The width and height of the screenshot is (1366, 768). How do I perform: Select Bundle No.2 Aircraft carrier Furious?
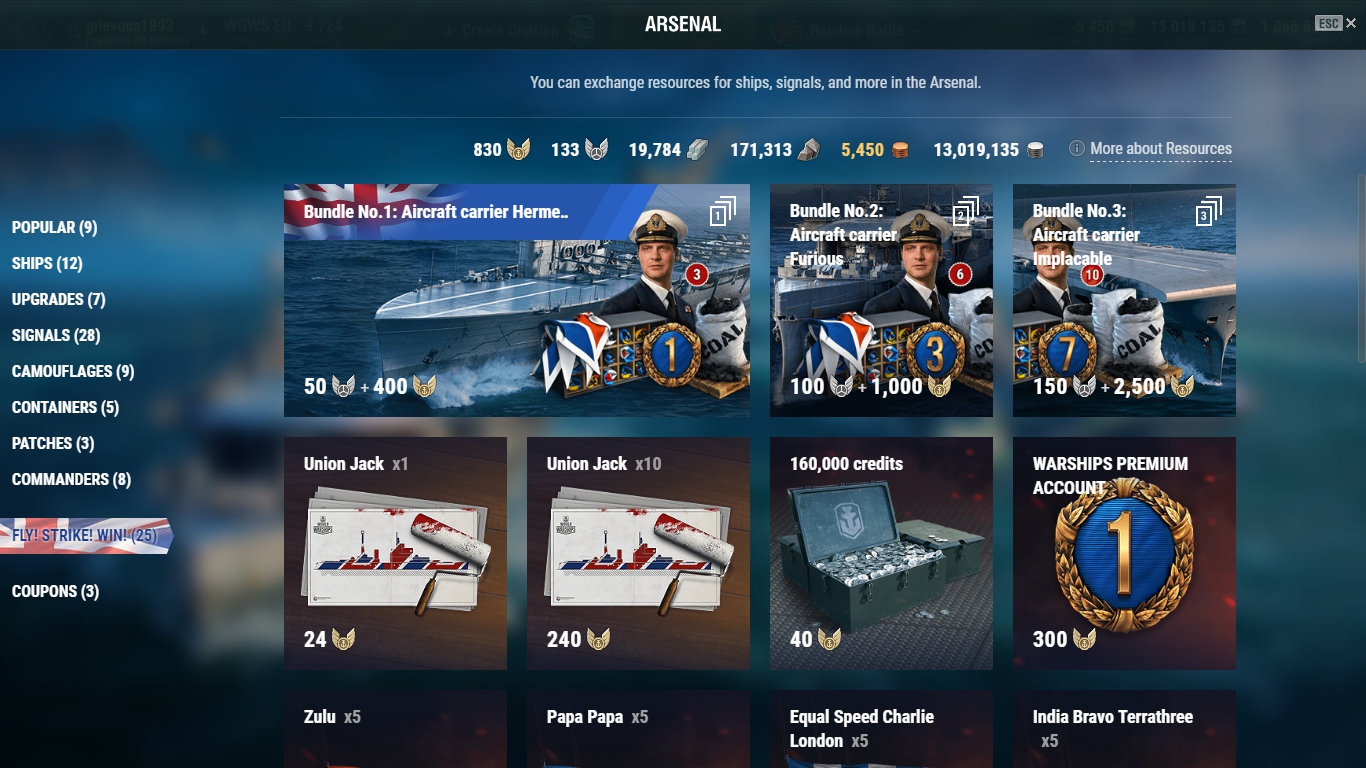(881, 300)
